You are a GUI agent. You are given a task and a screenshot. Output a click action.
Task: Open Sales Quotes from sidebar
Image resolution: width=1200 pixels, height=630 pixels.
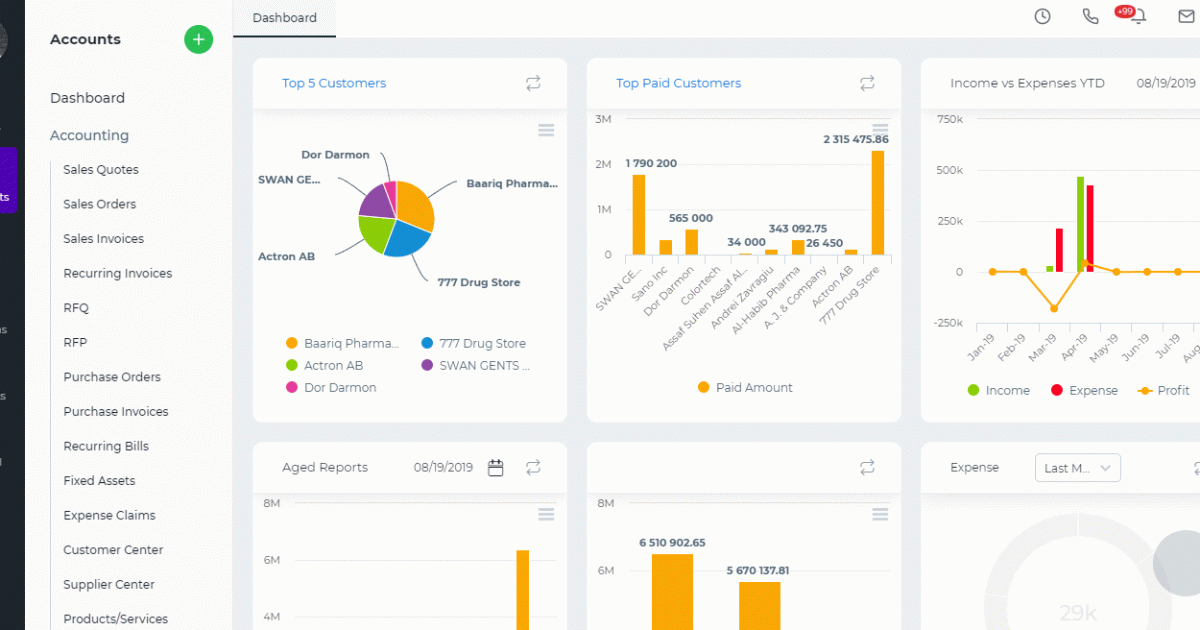[x=101, y=170]
